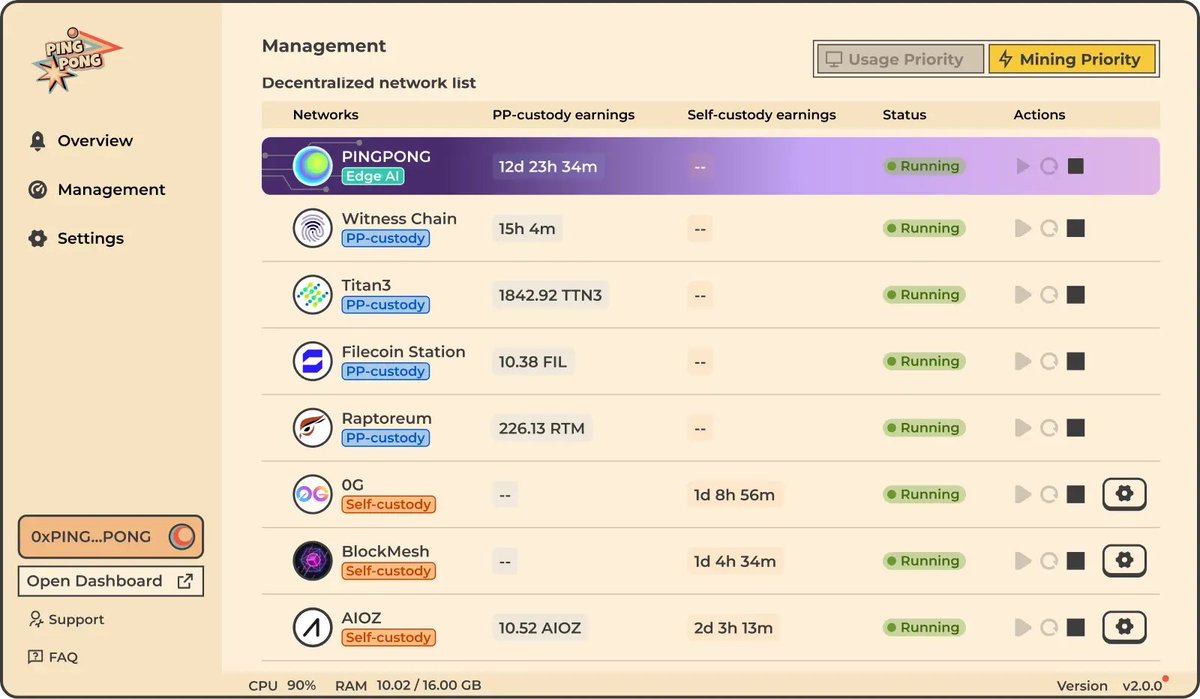The width and height of the screenshot is (1200, 699).
Task: Open the Overview page
Action: pyautogui.click(x=81, y=141)
